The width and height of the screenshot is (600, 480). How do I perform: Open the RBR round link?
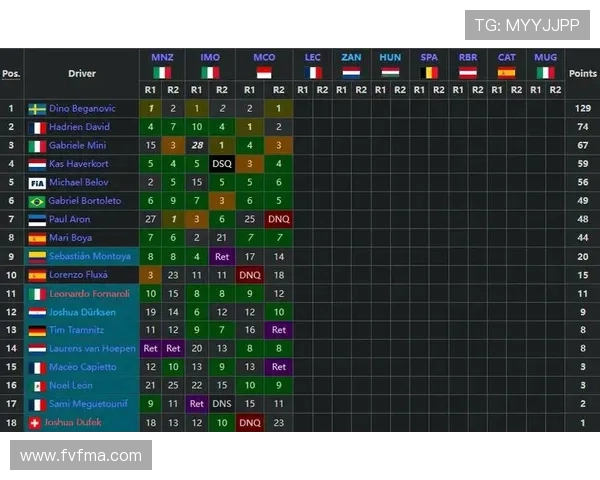click(468, 57)
